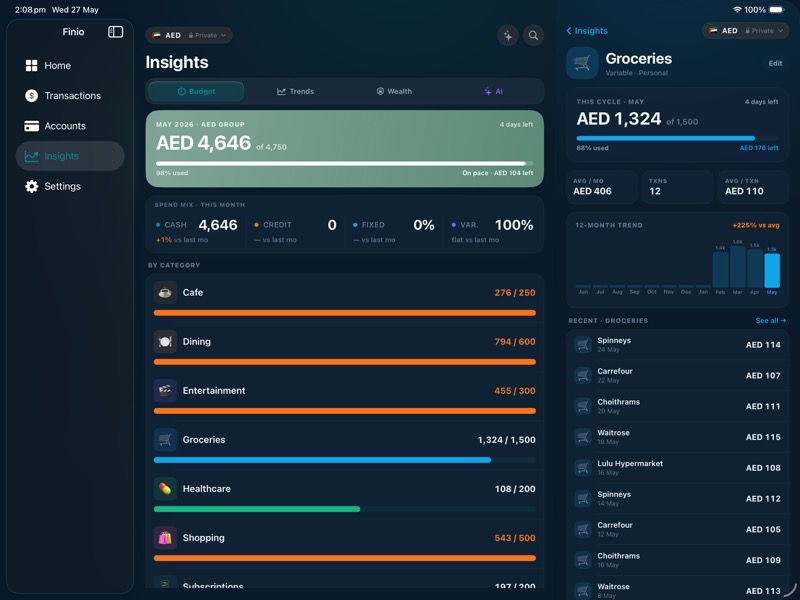This screenshot has width=800, height=600.
Task: Click the AVG / MO AED 406 card
Action: pos(602,187)
